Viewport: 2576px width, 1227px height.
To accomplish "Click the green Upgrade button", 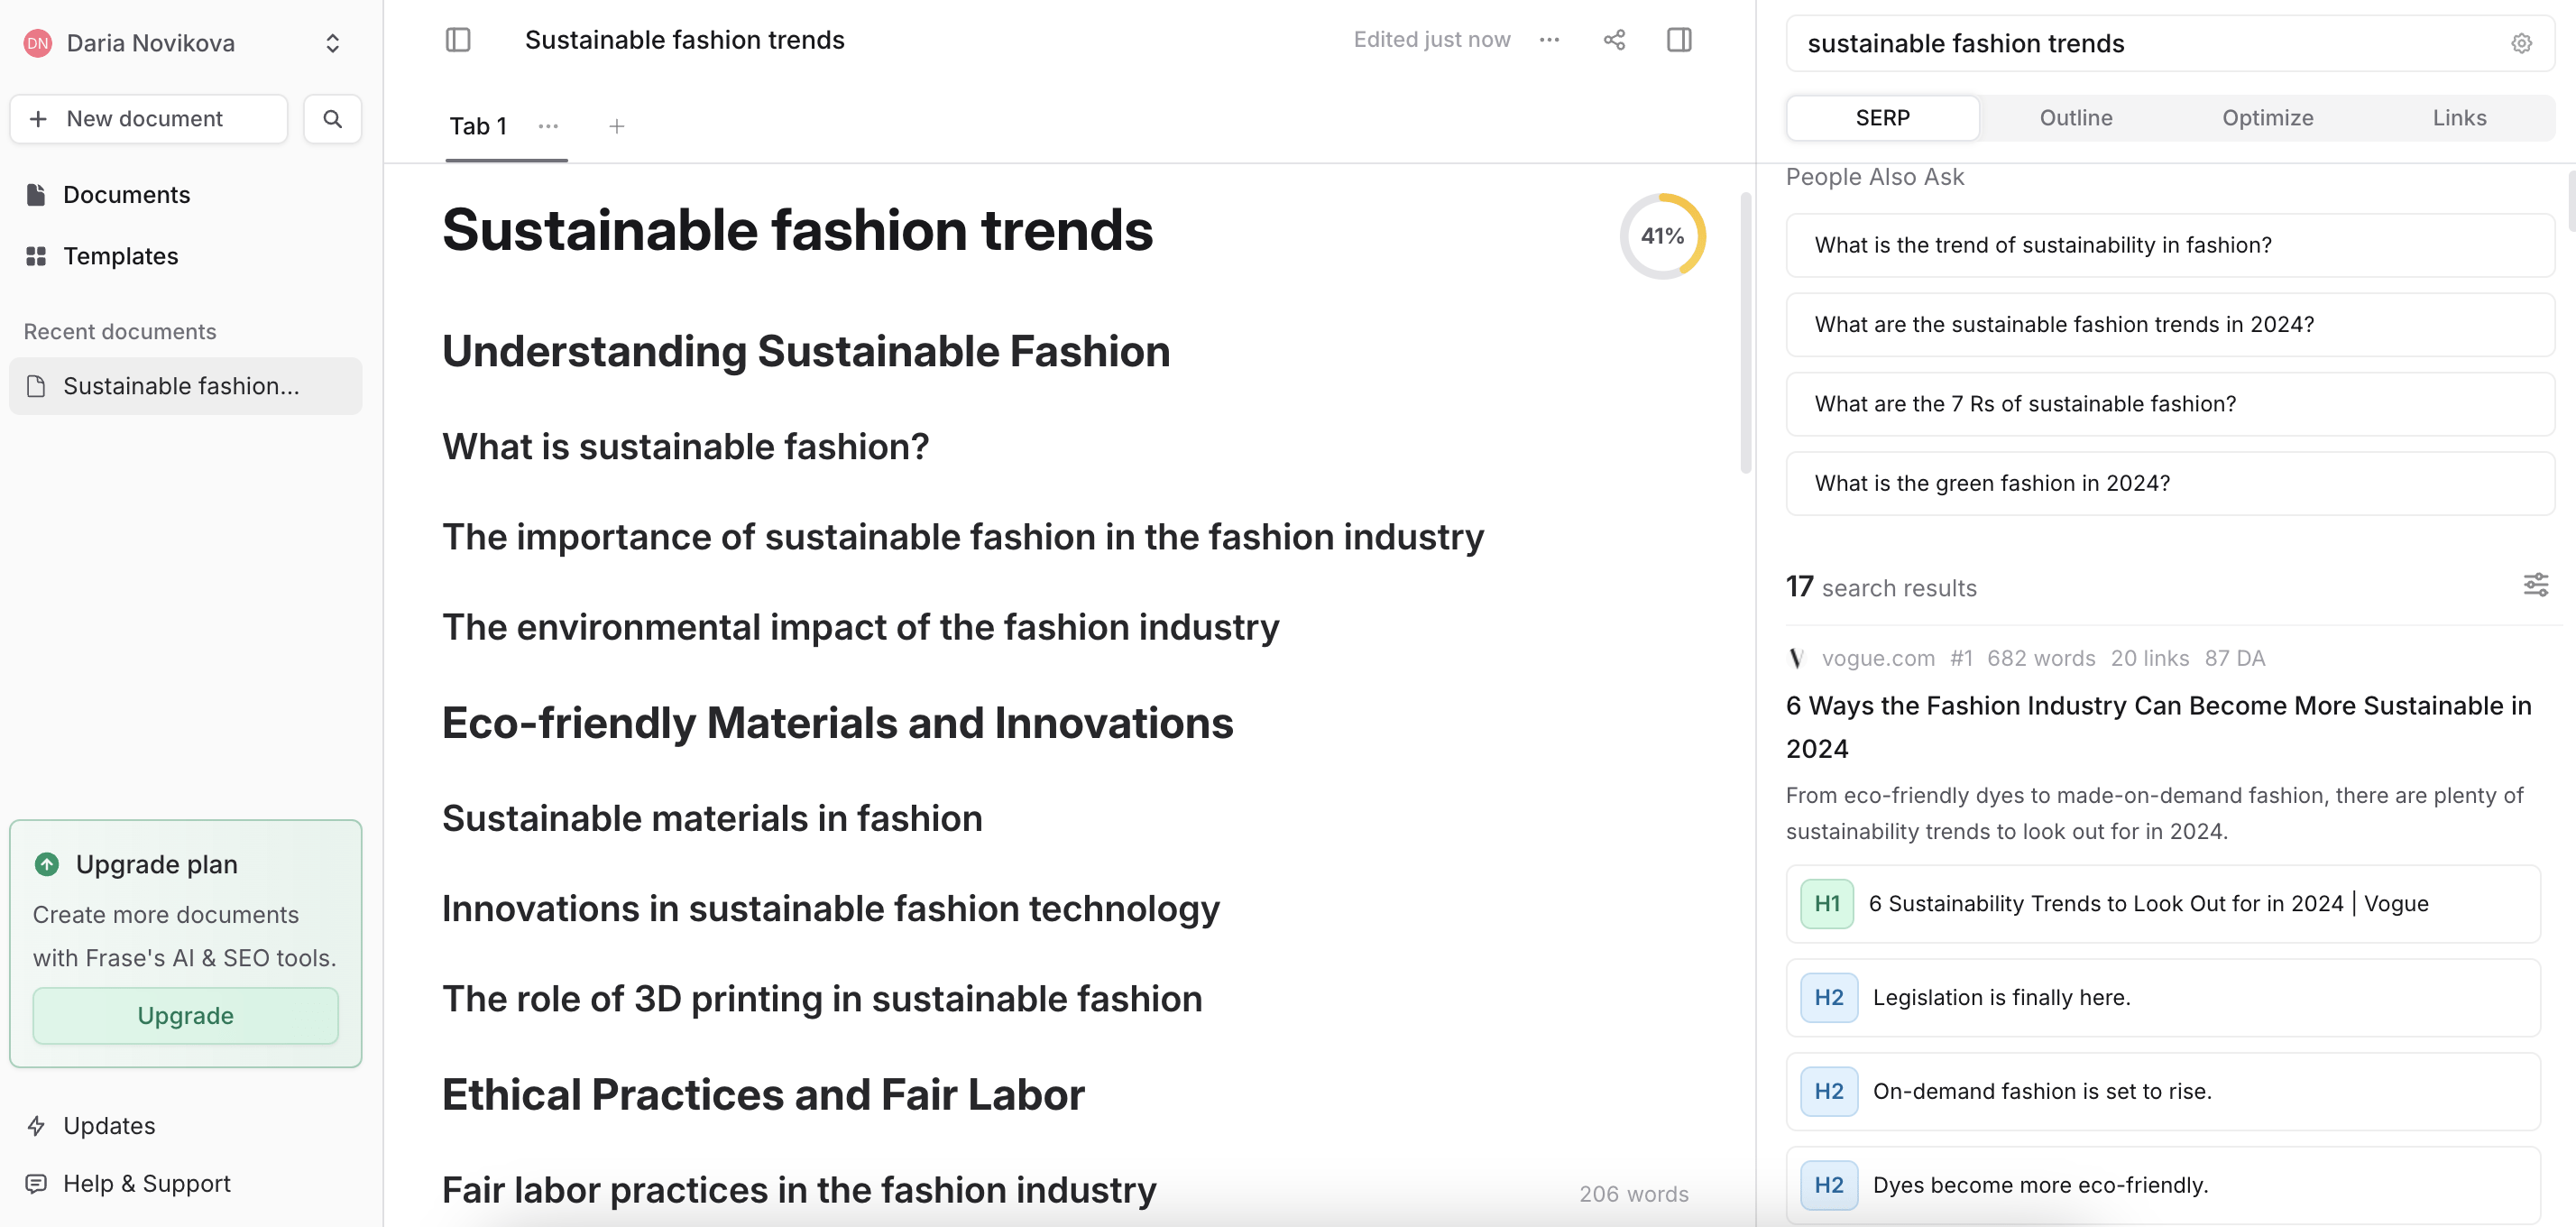I will (186, 1016).
